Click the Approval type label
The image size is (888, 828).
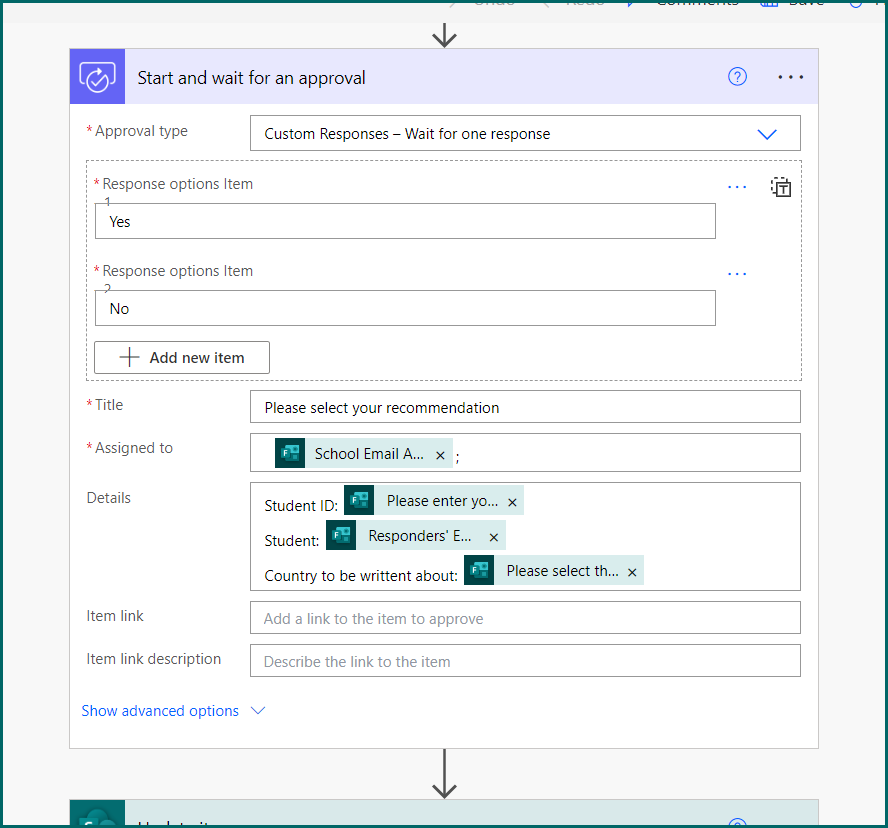(x=141, y=131)
